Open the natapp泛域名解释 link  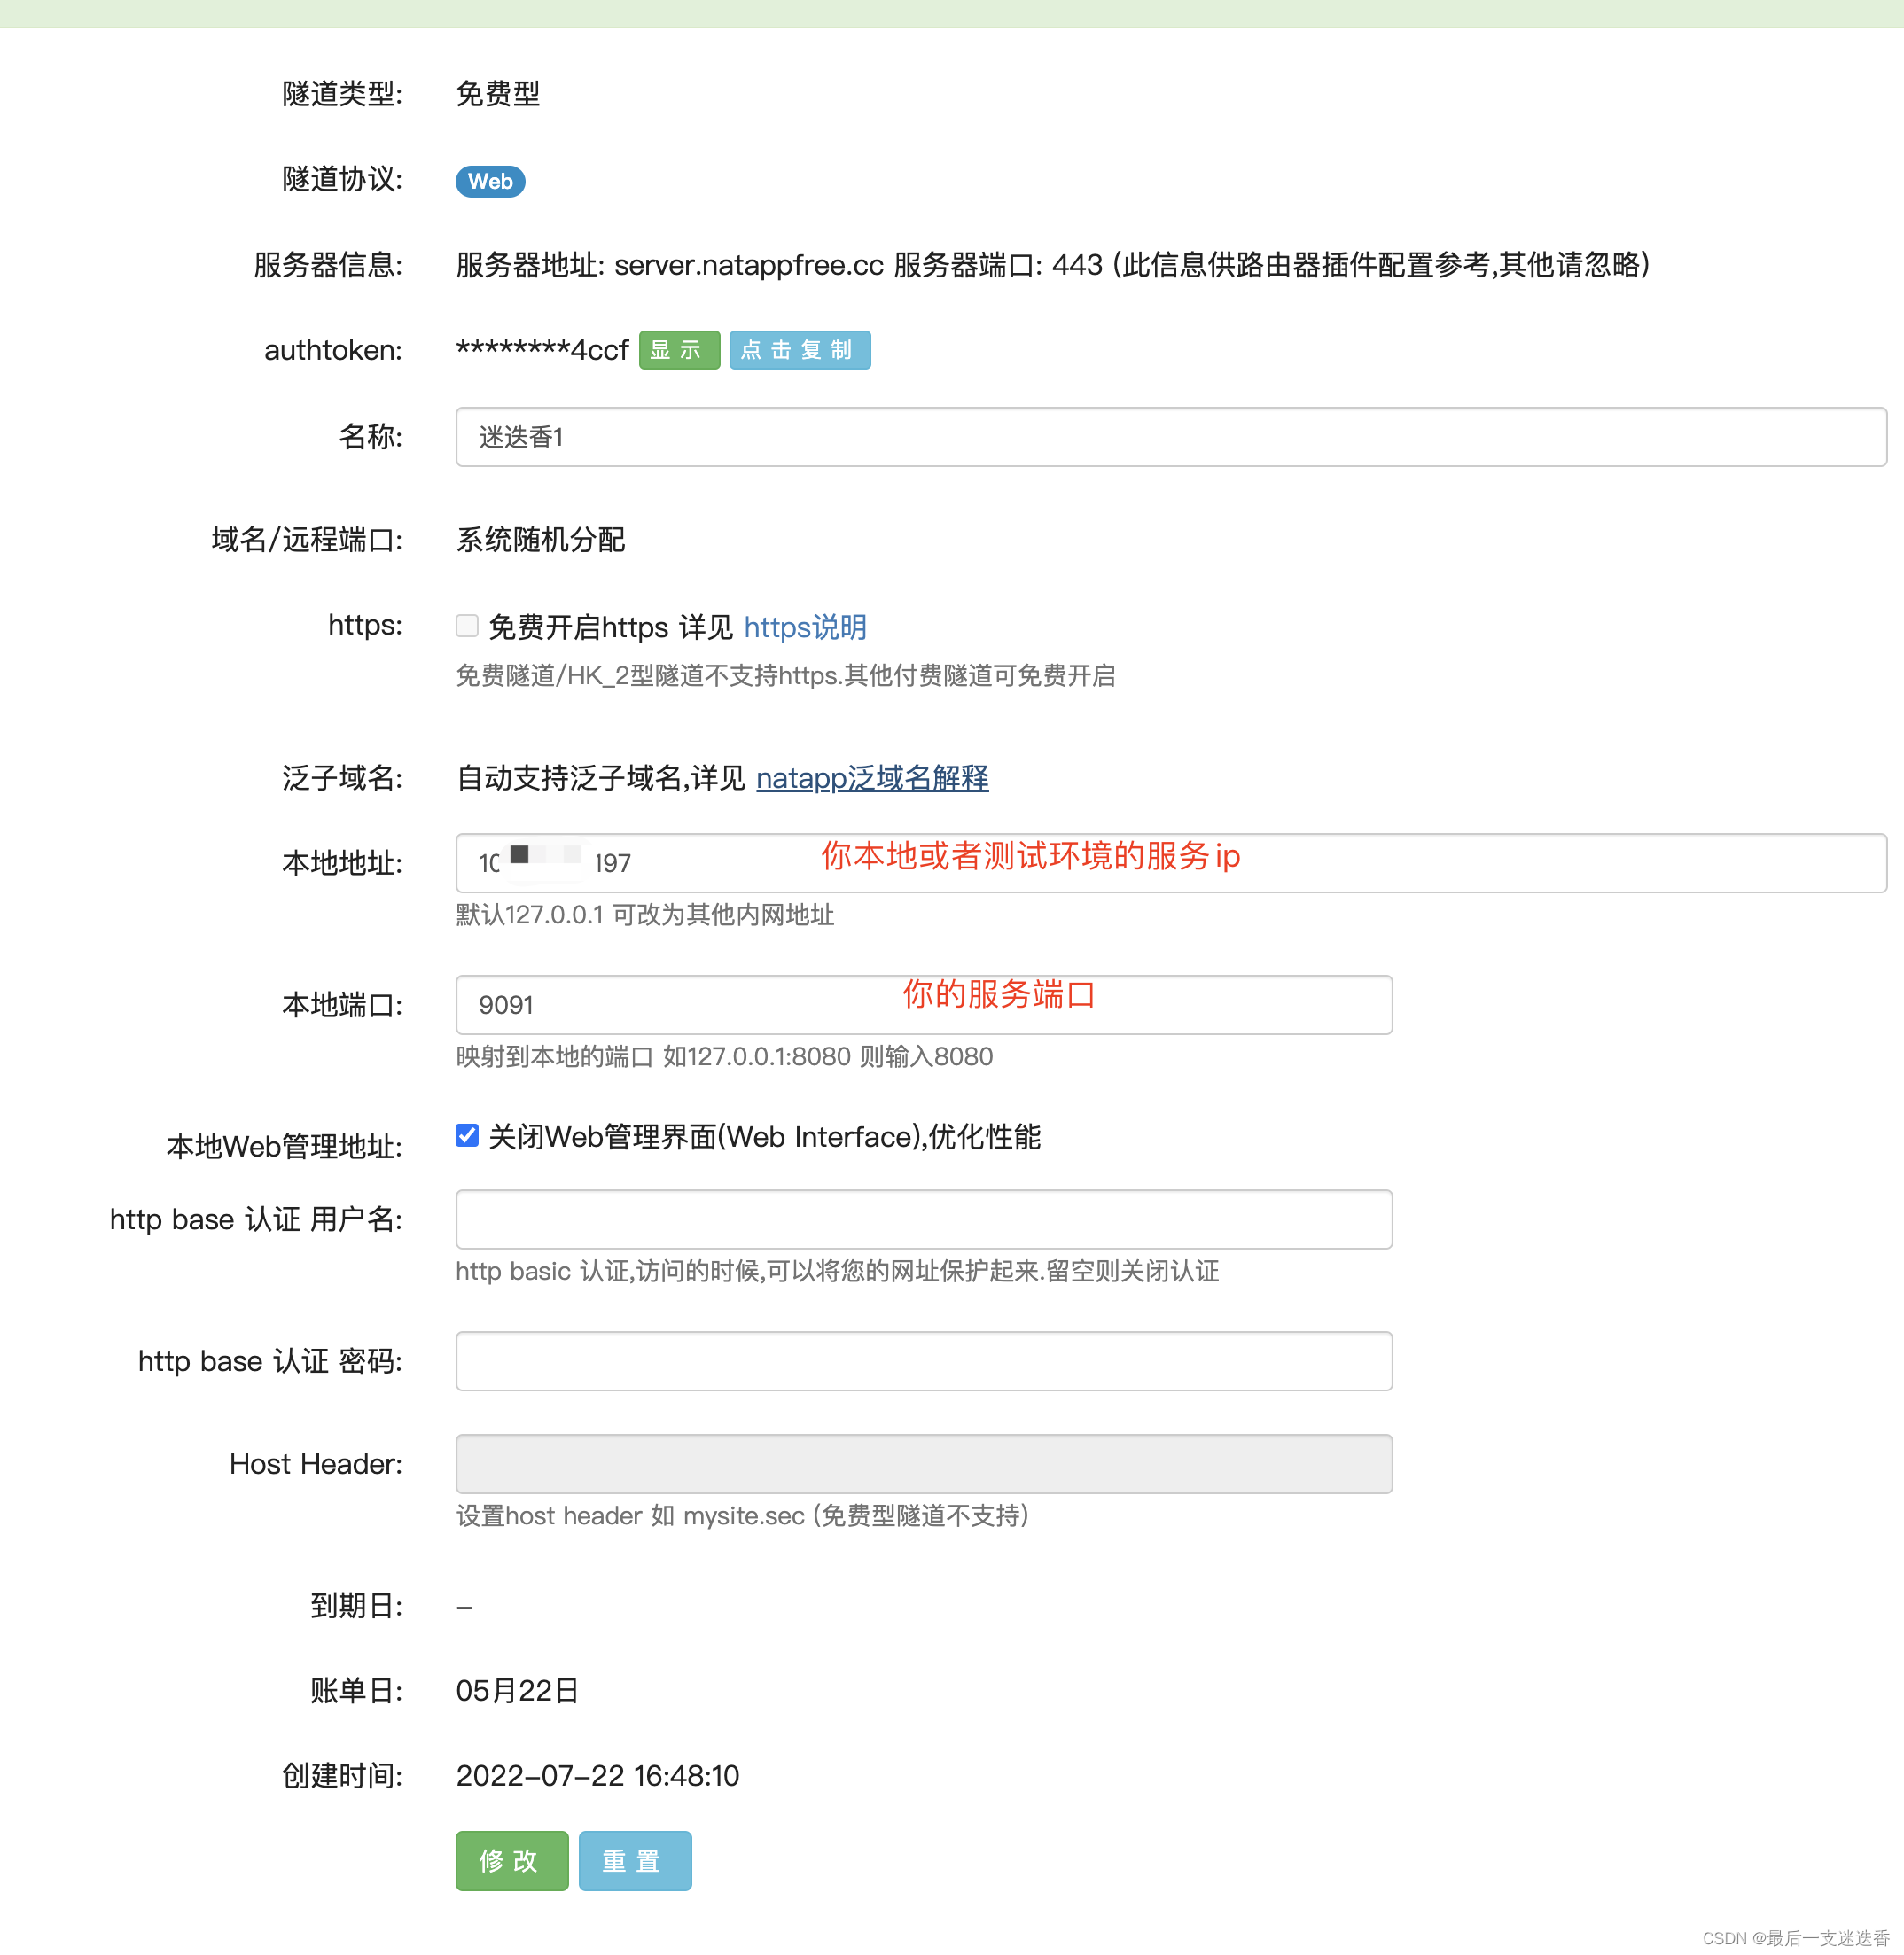click(x=871, y=778)
